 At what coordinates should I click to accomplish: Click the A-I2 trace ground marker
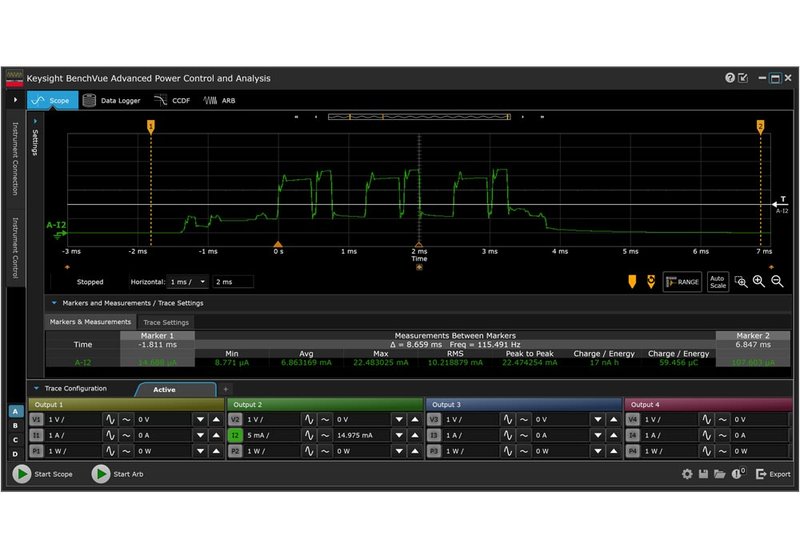point(60,235)
